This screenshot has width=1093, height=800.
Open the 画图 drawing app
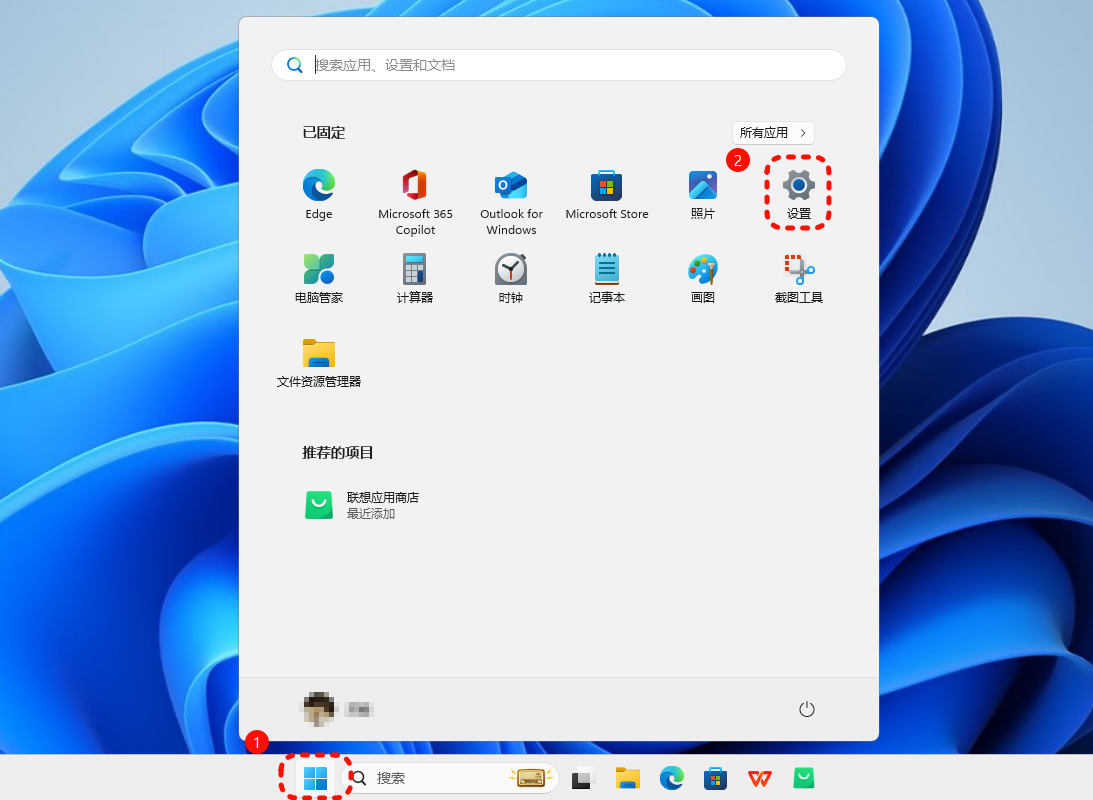click(702, 278)
